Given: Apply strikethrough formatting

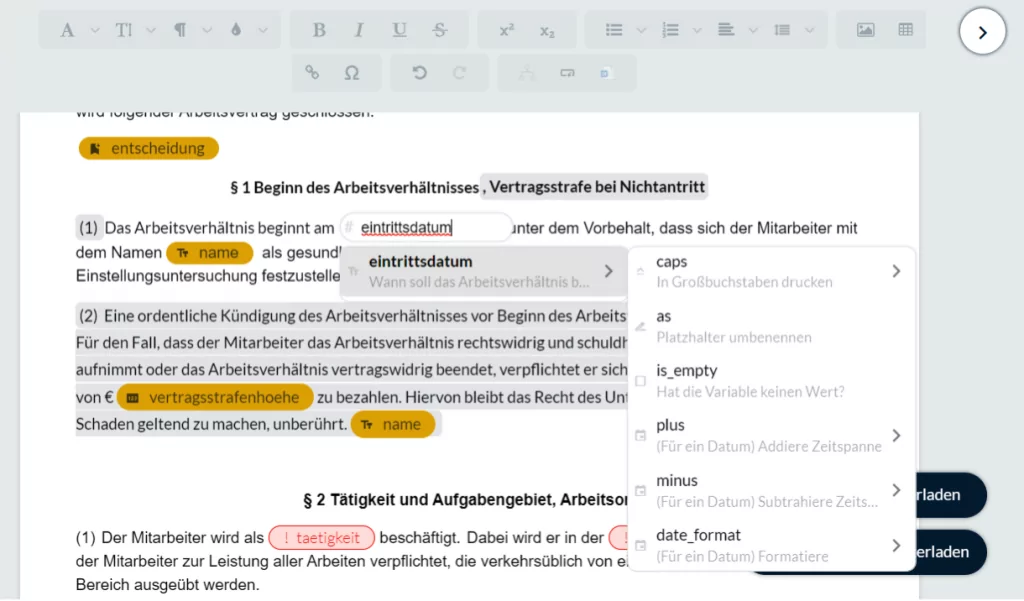Looking at the screenshot, I should tap(440, 30).
